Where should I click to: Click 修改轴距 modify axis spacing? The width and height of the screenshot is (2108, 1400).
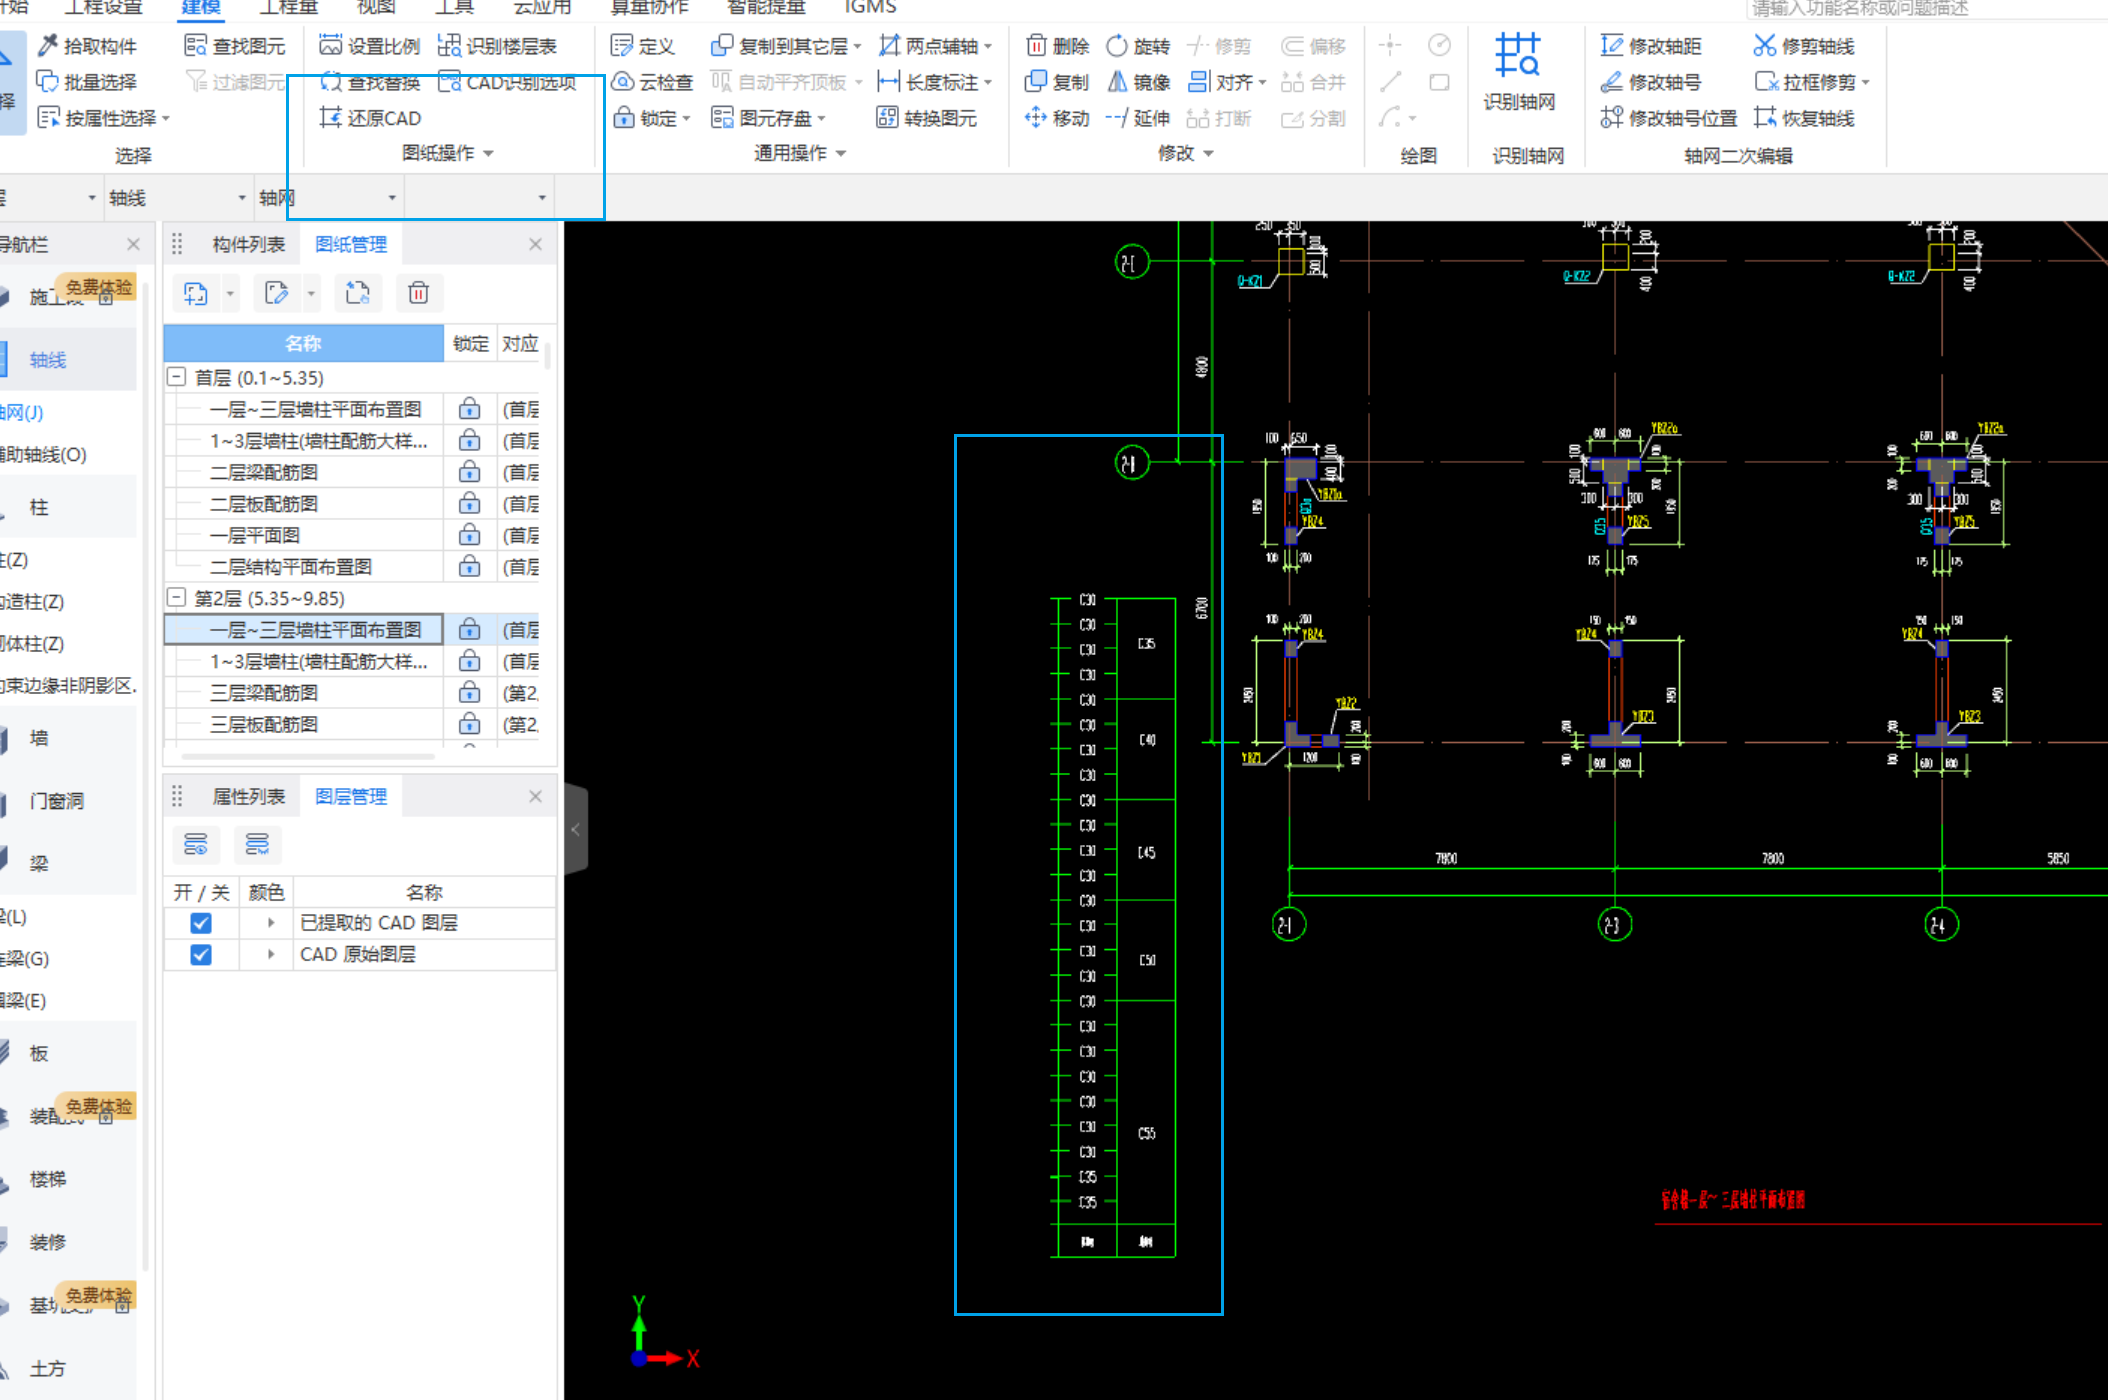click(1651, 46)
